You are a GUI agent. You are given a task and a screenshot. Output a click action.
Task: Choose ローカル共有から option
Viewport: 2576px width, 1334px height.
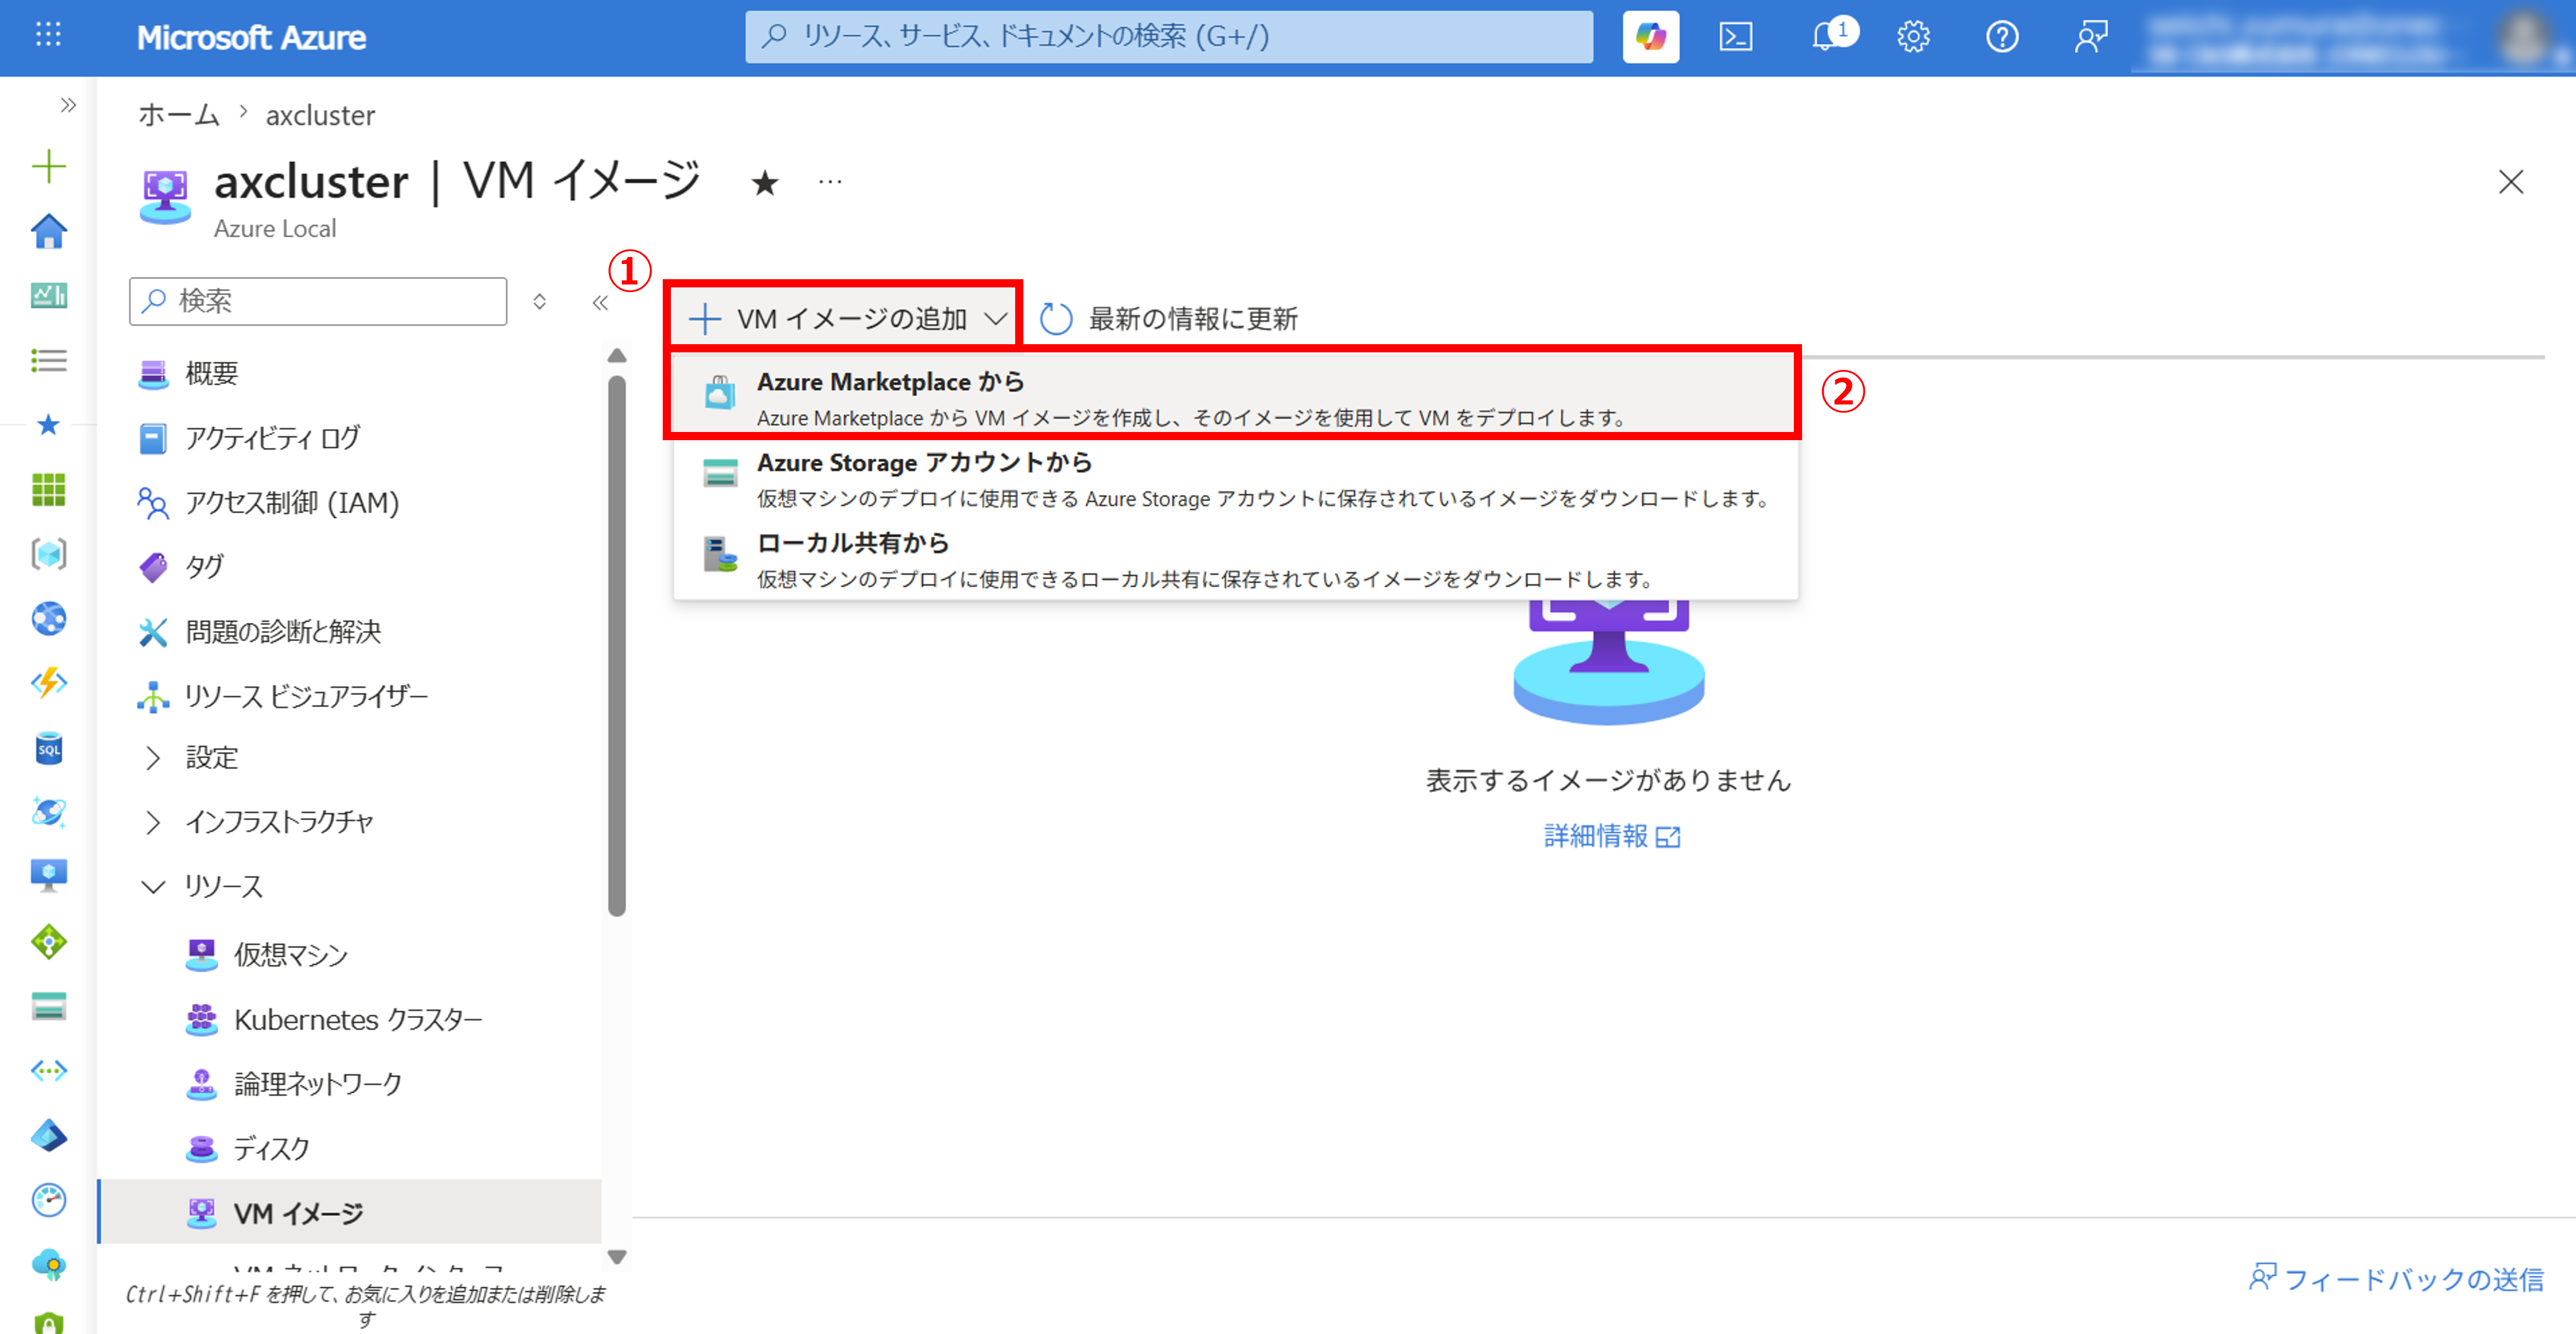(1235, 560)
